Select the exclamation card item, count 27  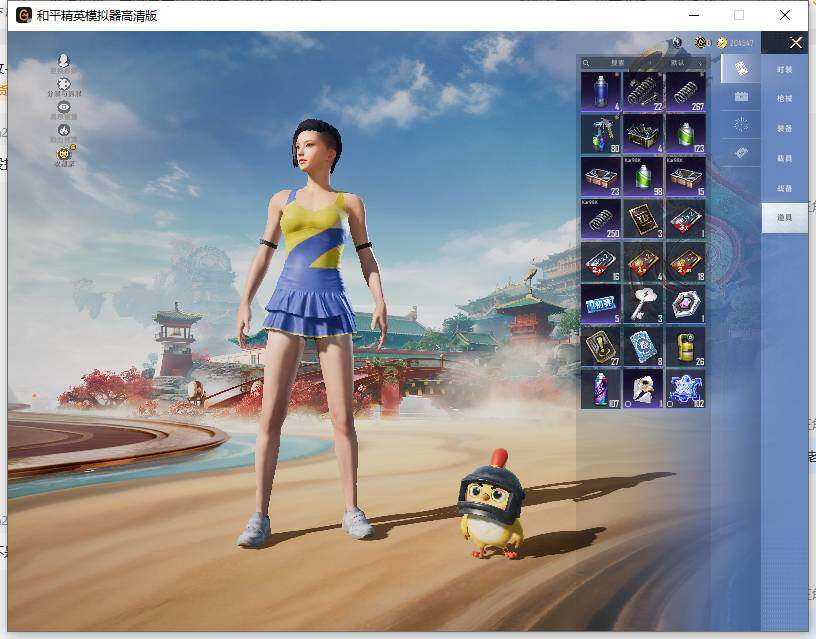coord(601,347)
